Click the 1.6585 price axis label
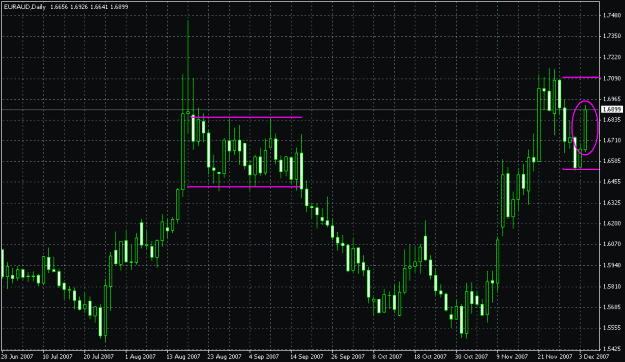 click(612, 161)
